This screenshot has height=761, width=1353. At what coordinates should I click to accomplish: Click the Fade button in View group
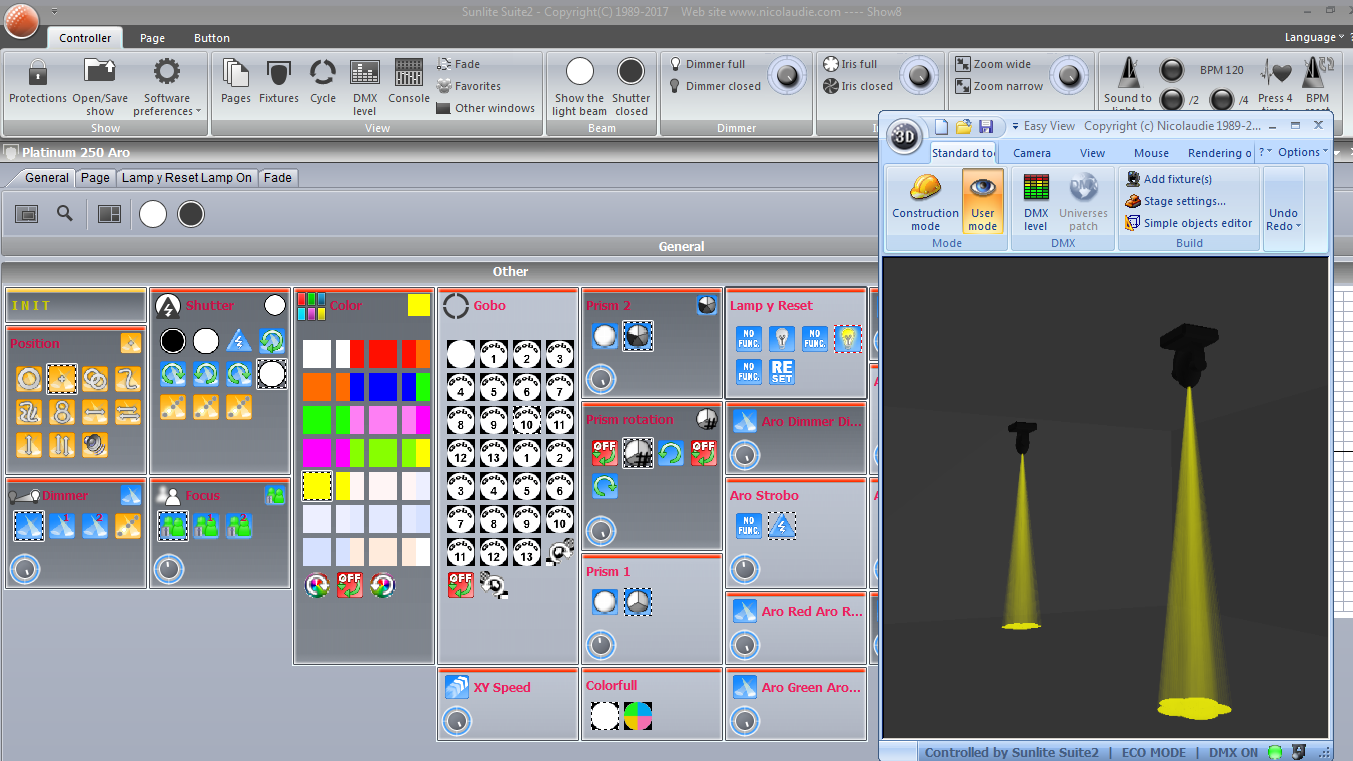click(x=459, y=64)
